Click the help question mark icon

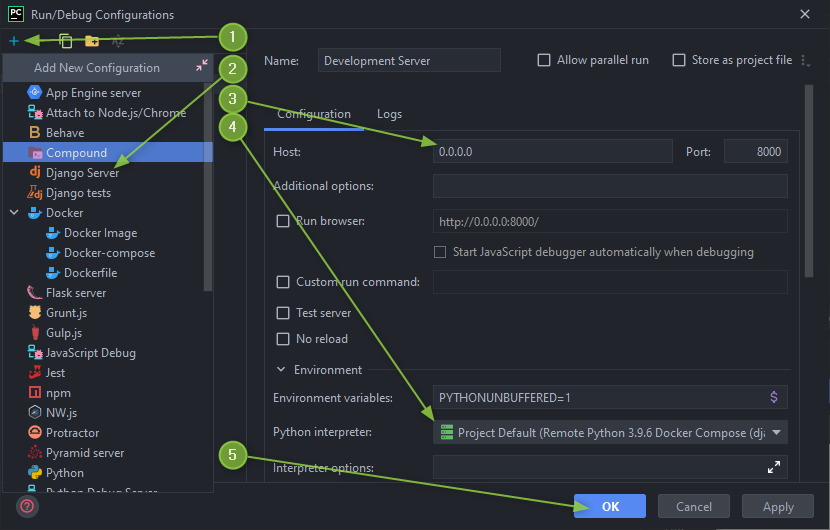click(x=27, y=506)
